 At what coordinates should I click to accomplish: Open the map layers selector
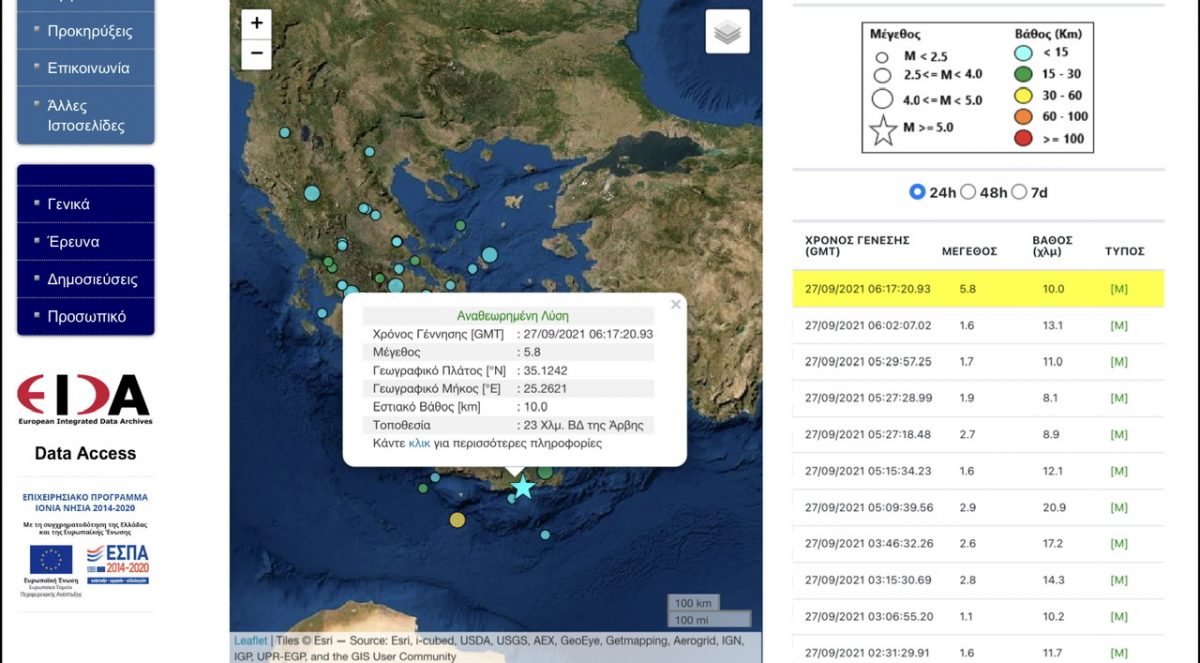tap(727, 32)
